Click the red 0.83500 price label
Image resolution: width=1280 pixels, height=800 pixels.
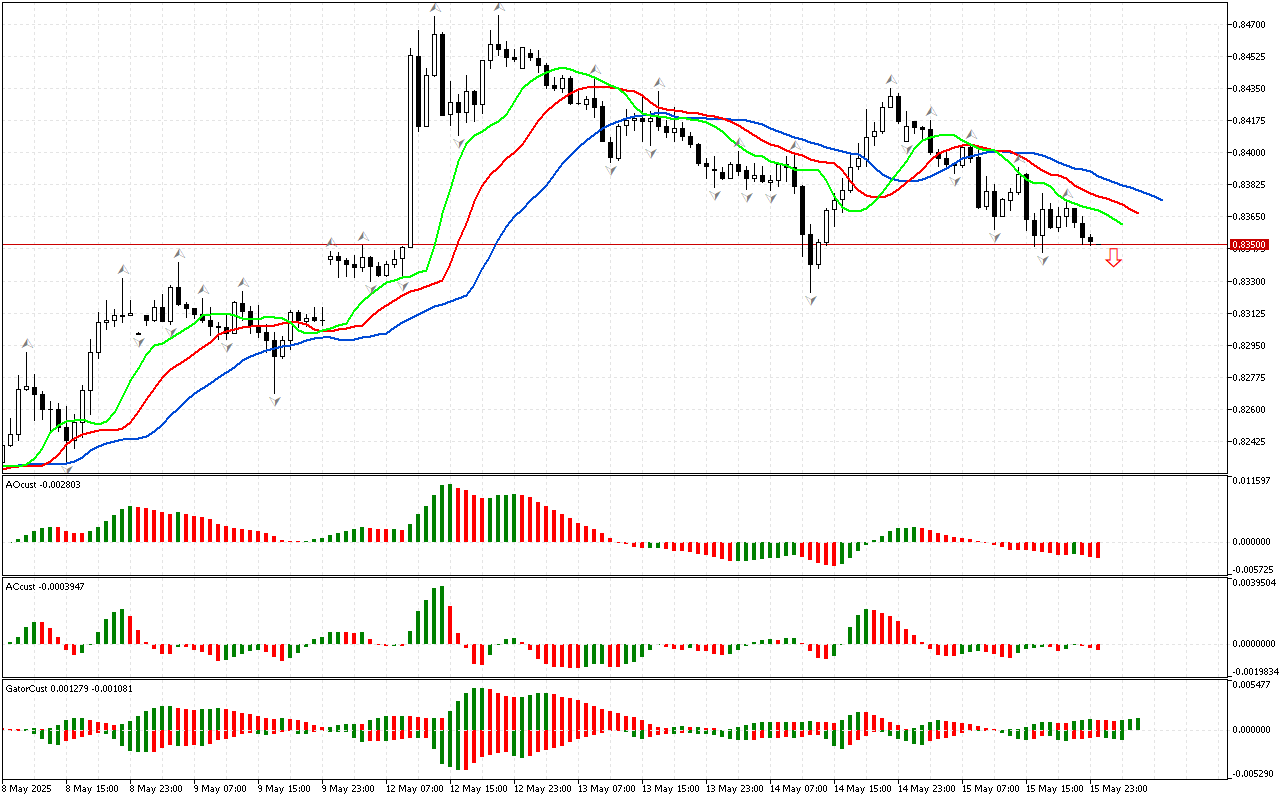[1249, 244]
